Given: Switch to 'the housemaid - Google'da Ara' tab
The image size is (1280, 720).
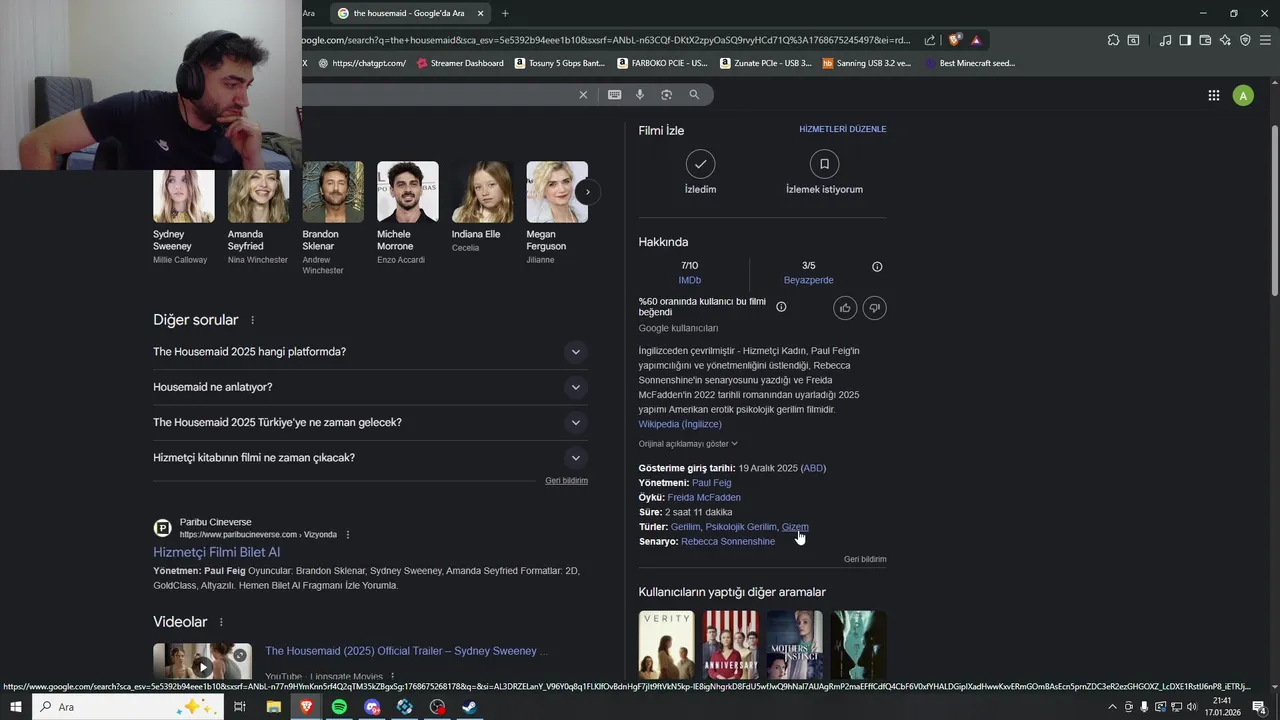Looking at the screenshot, I should pyautogui.click(x=410, y=13).
